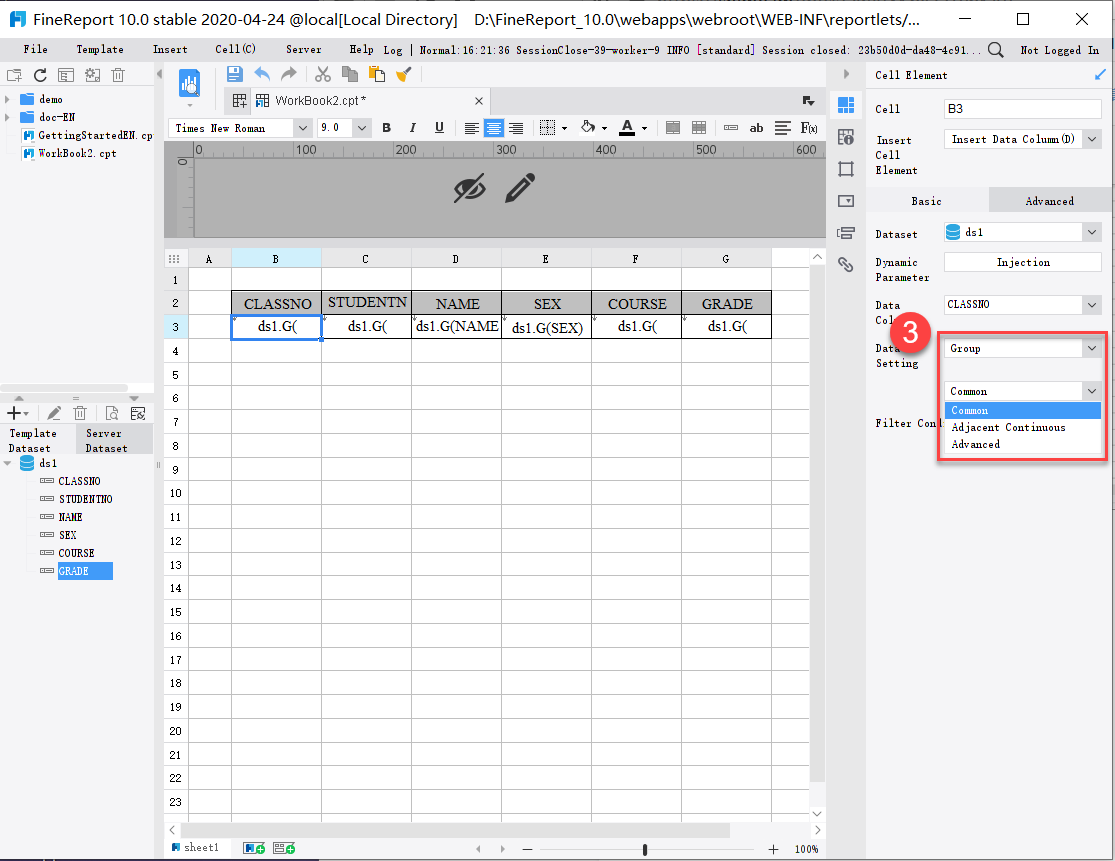Click the pencil edit icon in dataset panel
The image size is (1115, 861).
pyautogui.click(x=54, y=413)
